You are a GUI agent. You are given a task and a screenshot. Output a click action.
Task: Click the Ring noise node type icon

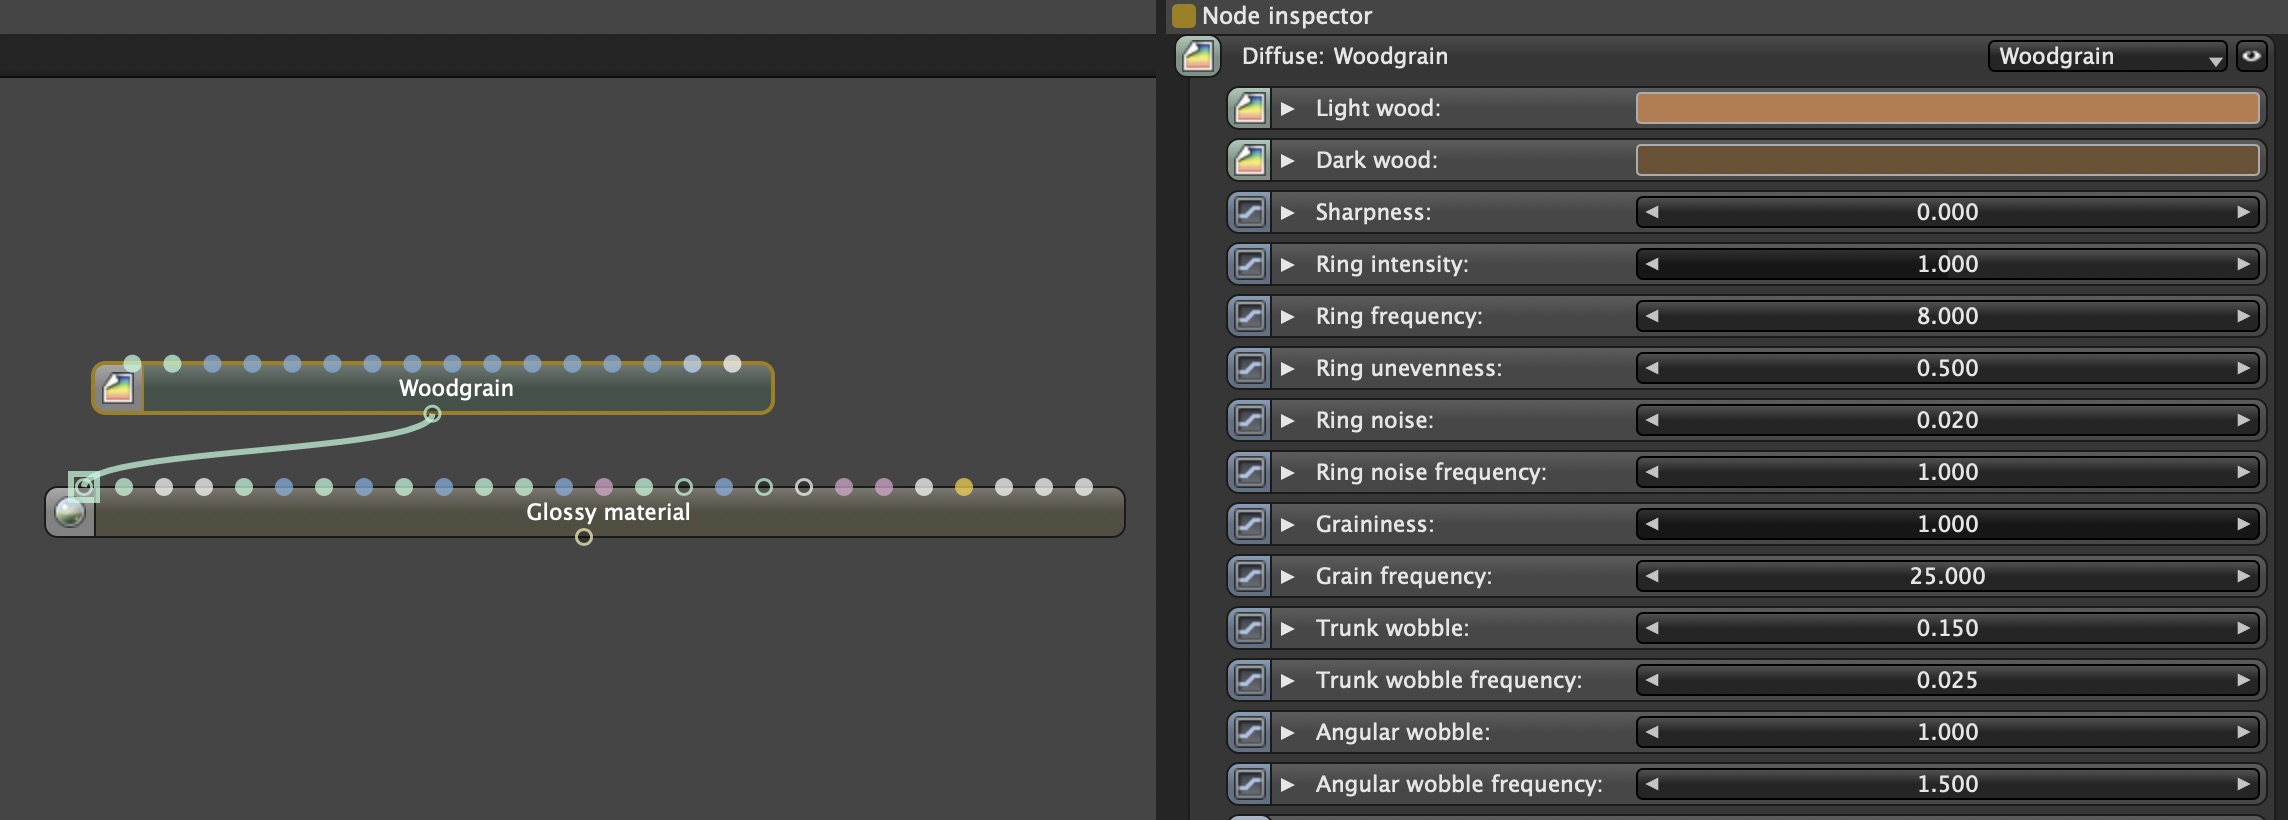pyautogui.click(x=1249, y=420)
